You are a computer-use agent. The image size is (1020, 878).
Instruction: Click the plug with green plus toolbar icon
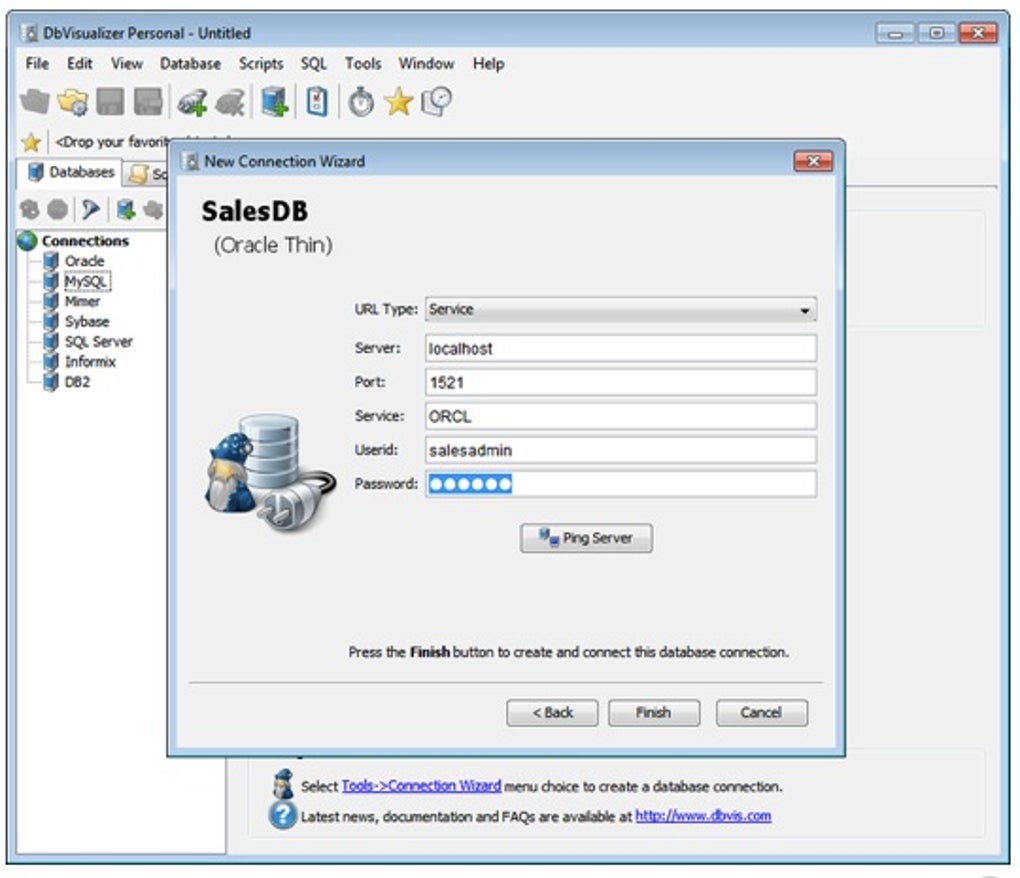tap(191, 103)
